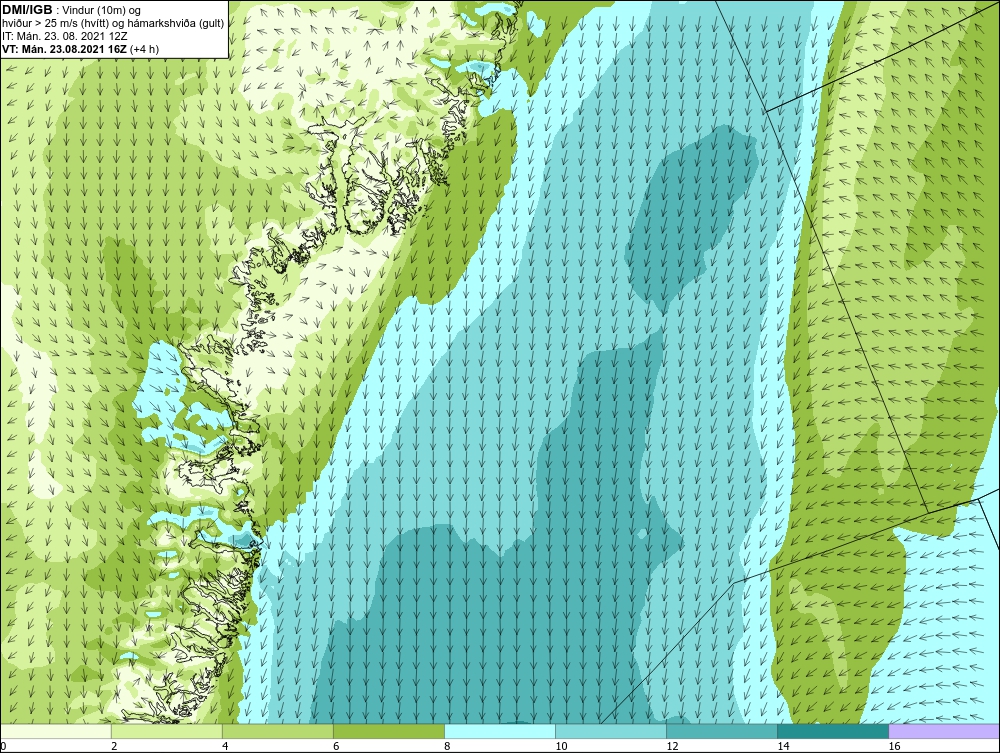Click the 0–2 m/s legend color band

coord(56,731)
